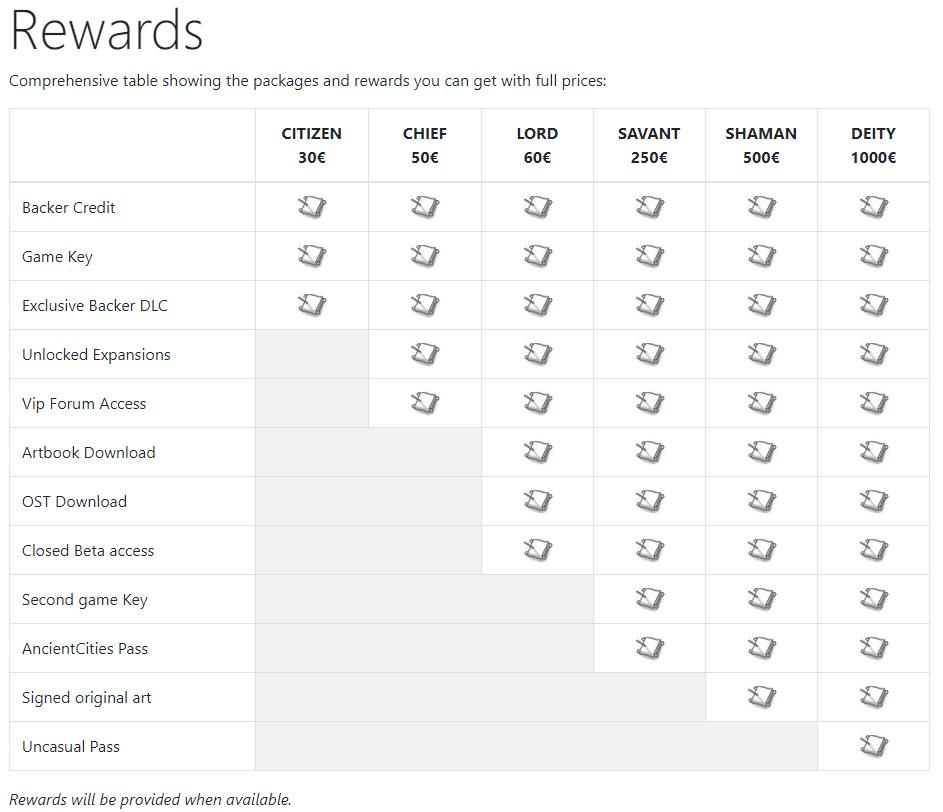Click the LORD 60€ package header
This screenshot has height=812, width=943.
pyautogui.click(x=537, y=146)
